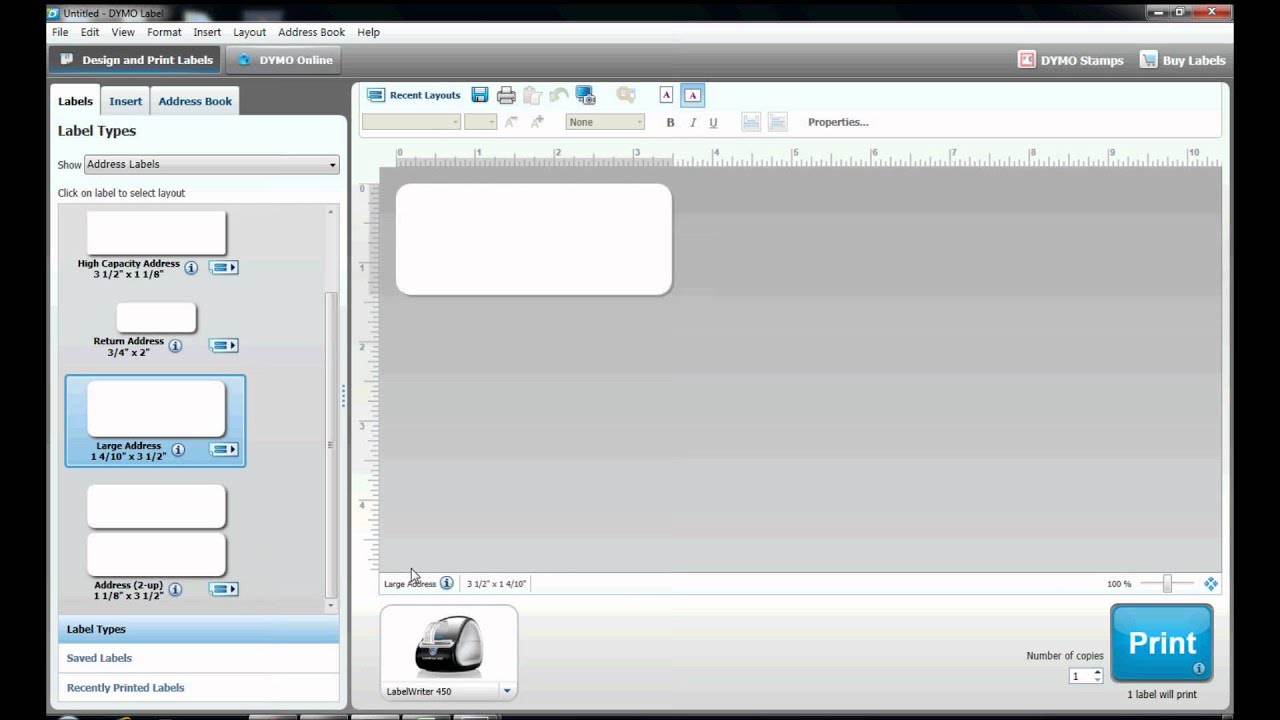Open the Properties dialog
The height and width of the screenshot is (720, 1280).
tap(838, 122)
